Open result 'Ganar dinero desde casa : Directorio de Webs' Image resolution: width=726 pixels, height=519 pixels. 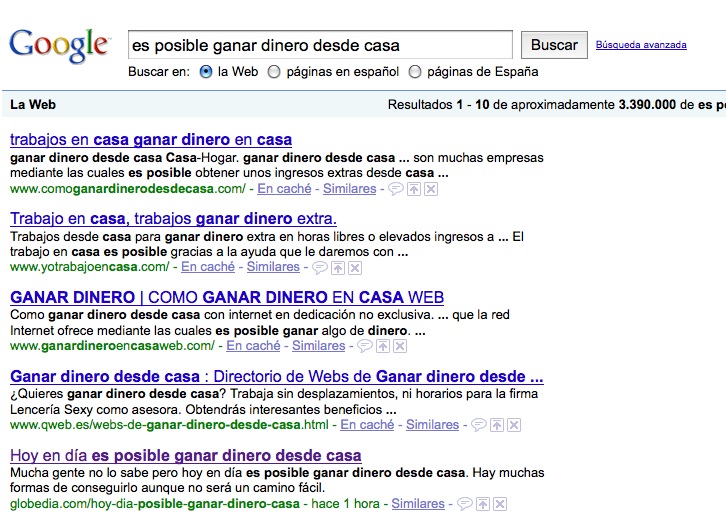[277, 376]
